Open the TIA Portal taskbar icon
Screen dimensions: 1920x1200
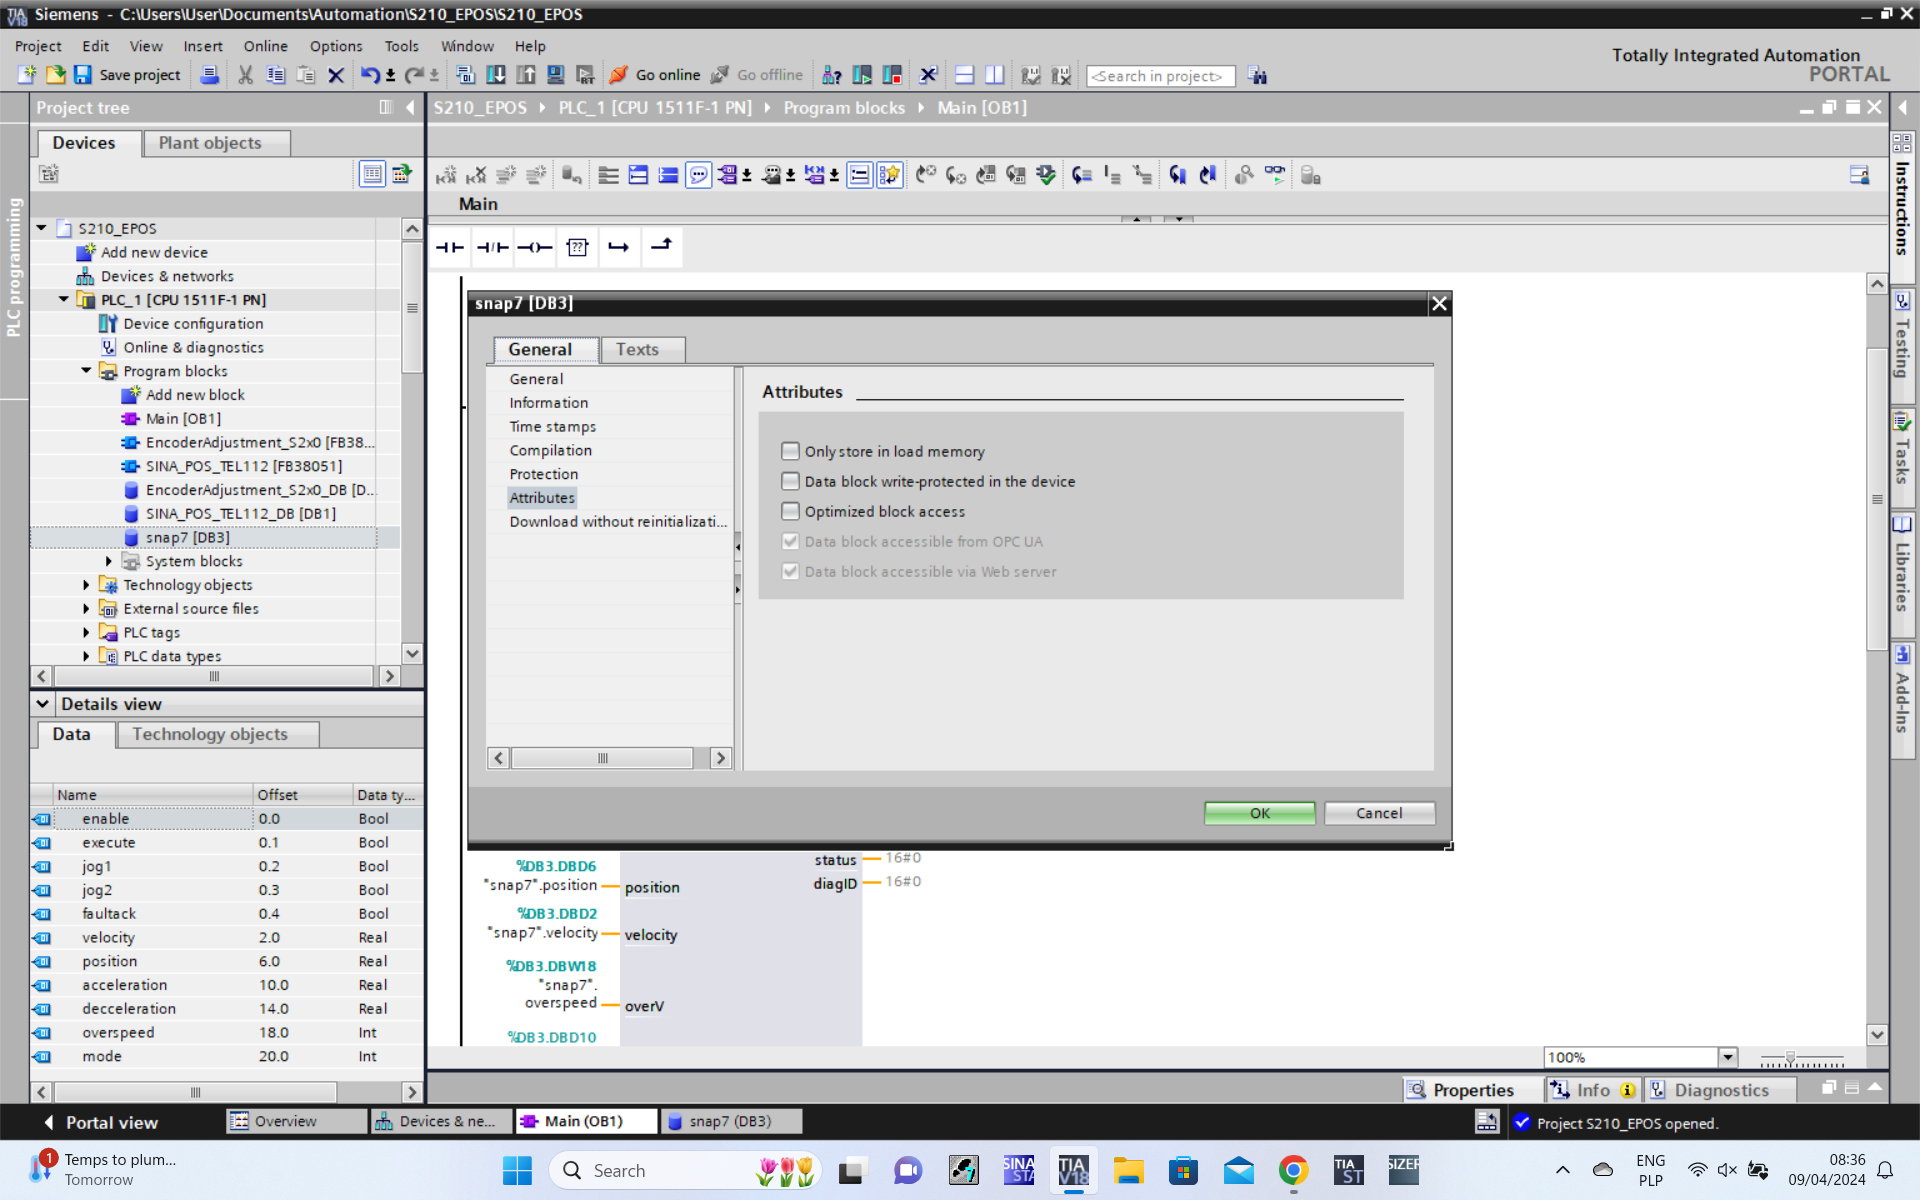tap(1073, 1170)
